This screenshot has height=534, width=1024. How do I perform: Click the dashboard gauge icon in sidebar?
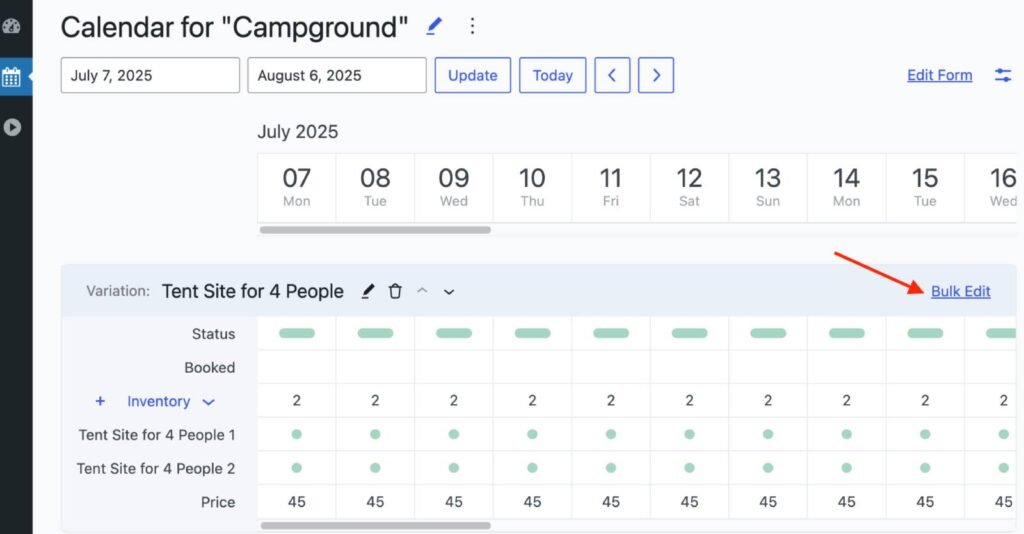tap(11, 26)
